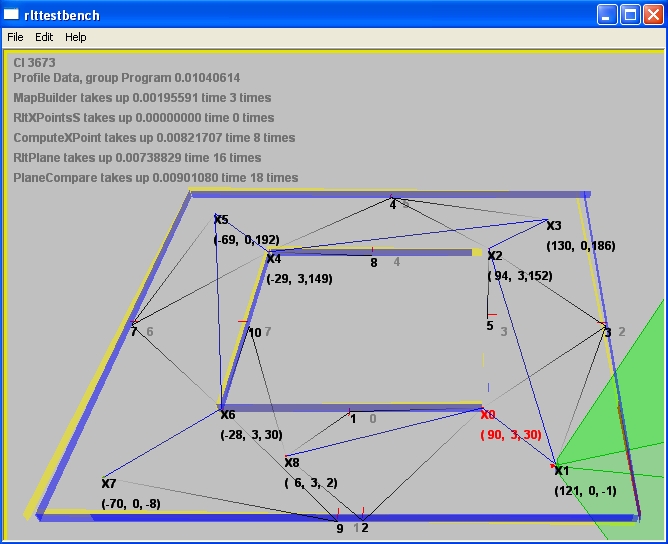The width and height of the screenshot is (668, 544).
Task: Click the red coordinate label (90, 3, 30)
Action: tap(511, 435)
